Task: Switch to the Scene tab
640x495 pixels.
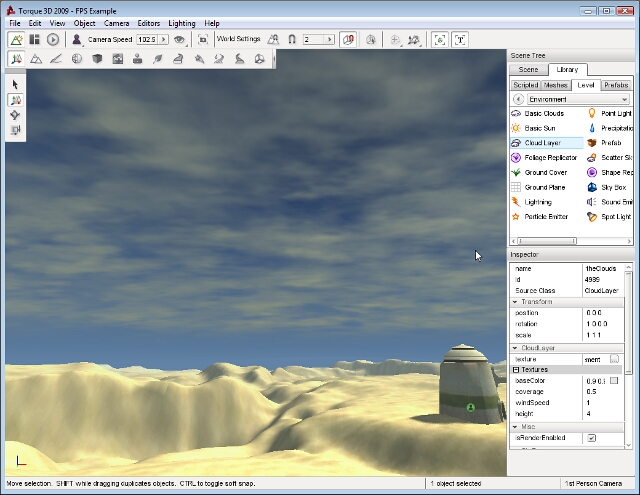Action: pyautogui.click(x=529, y=70)
